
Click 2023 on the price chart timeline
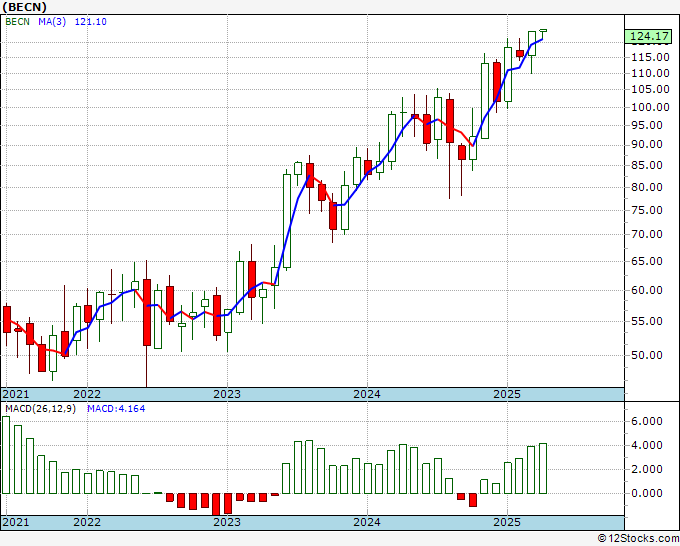point(227,394)
